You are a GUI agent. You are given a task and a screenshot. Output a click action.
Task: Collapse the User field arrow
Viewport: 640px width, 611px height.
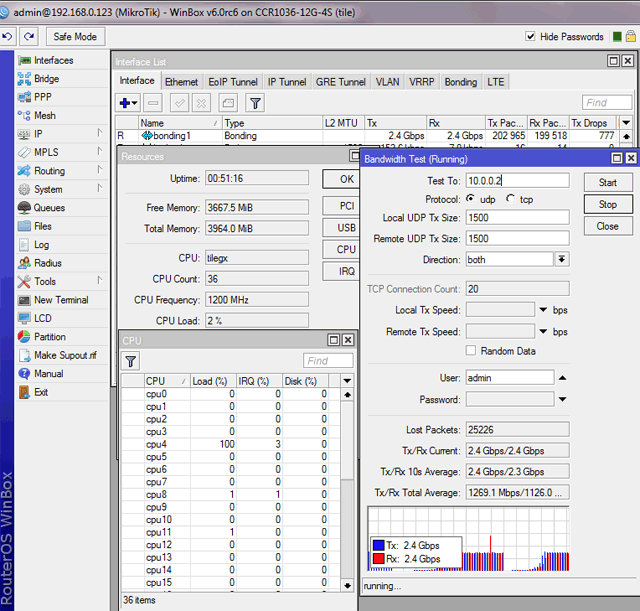pos(562,378)
